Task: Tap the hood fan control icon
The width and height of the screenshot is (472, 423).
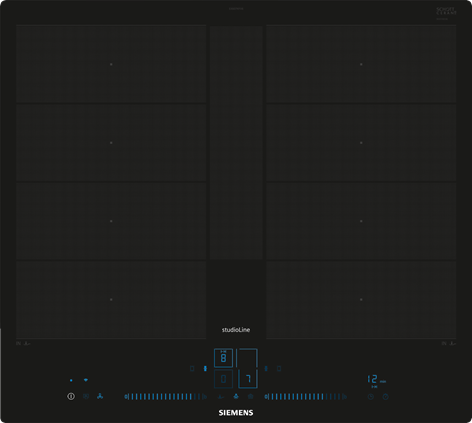Action: click(100, 396)
